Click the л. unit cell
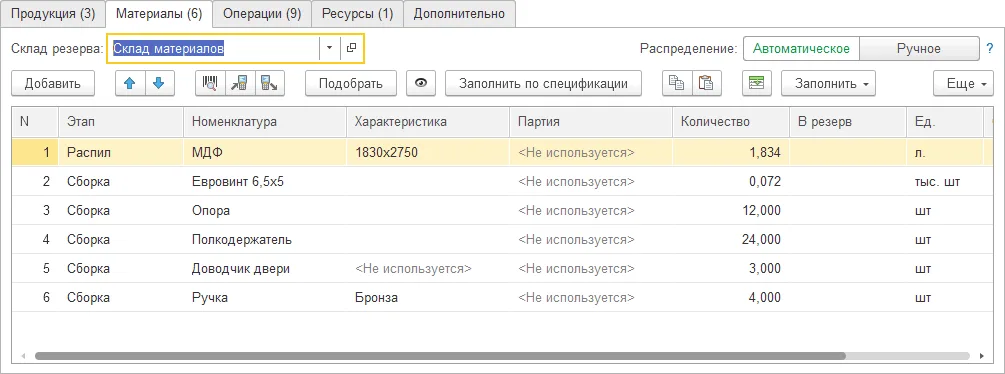Viewport: 1005px width, 374px height. [944, 152]
